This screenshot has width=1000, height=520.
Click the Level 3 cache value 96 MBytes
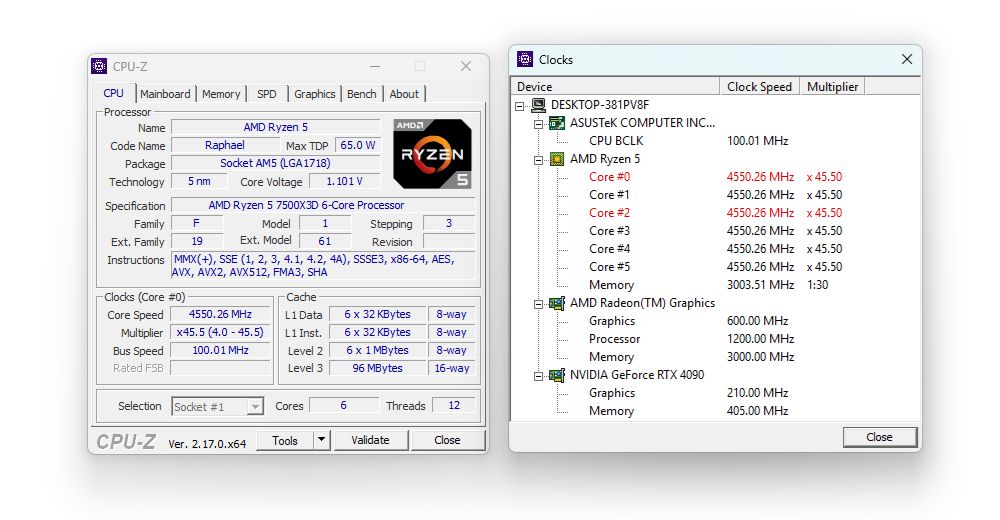[377, 368]
